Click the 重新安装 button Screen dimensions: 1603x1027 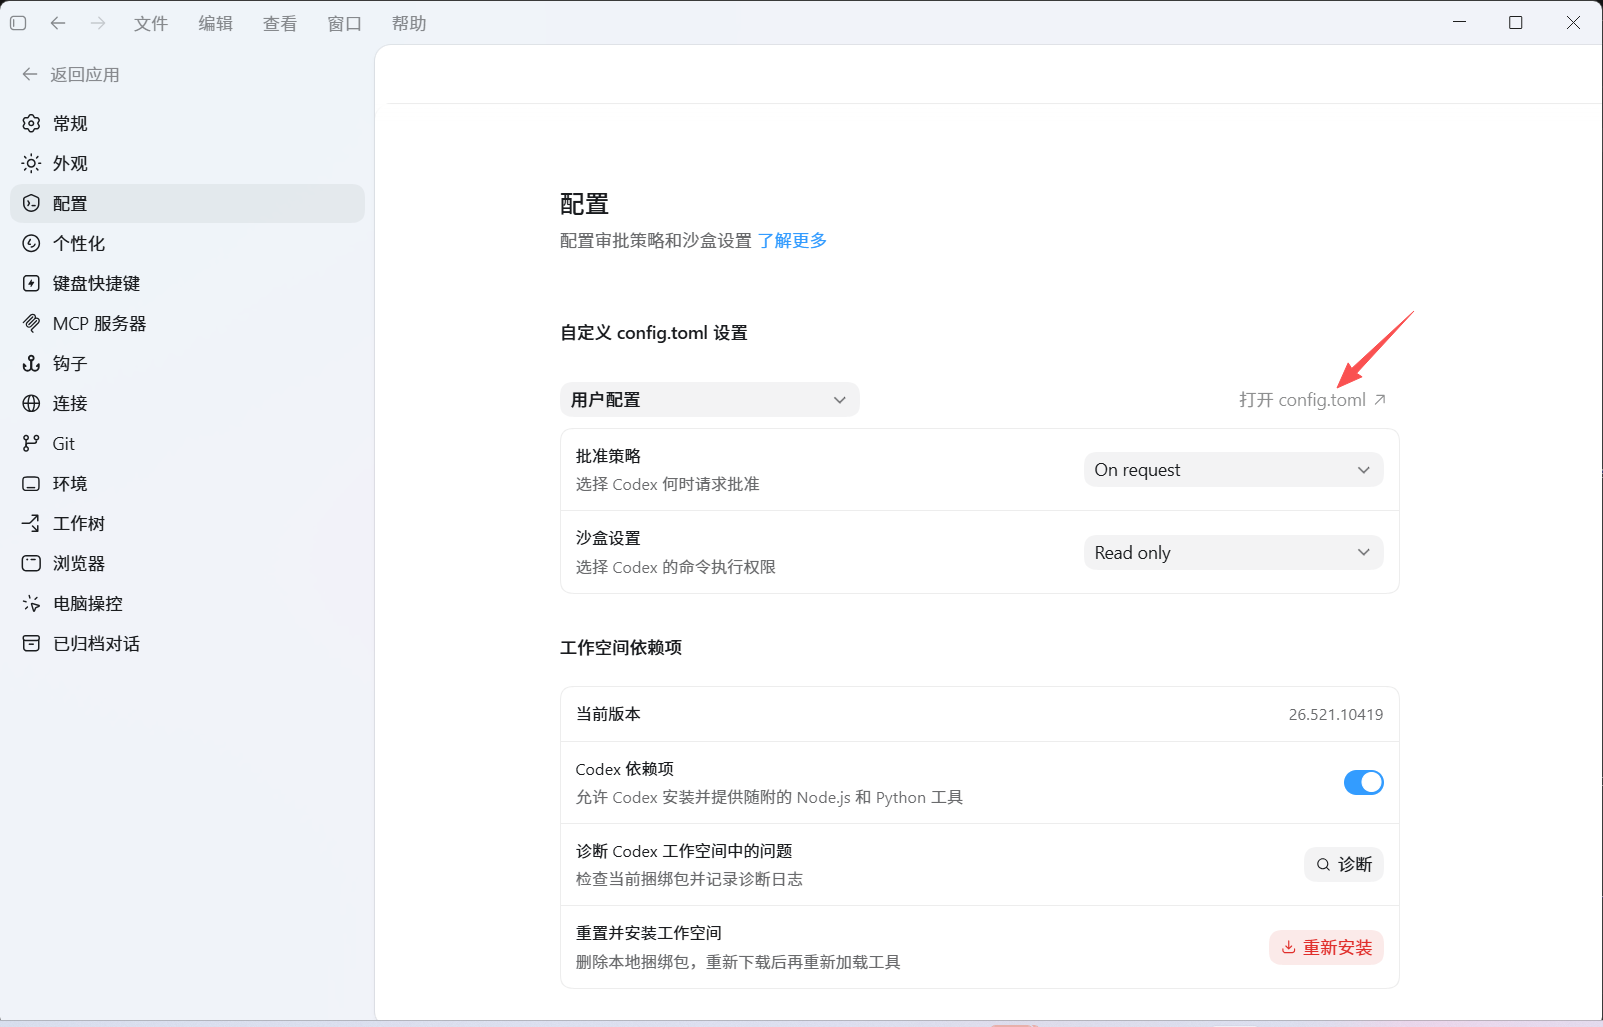pos(1326,948)
